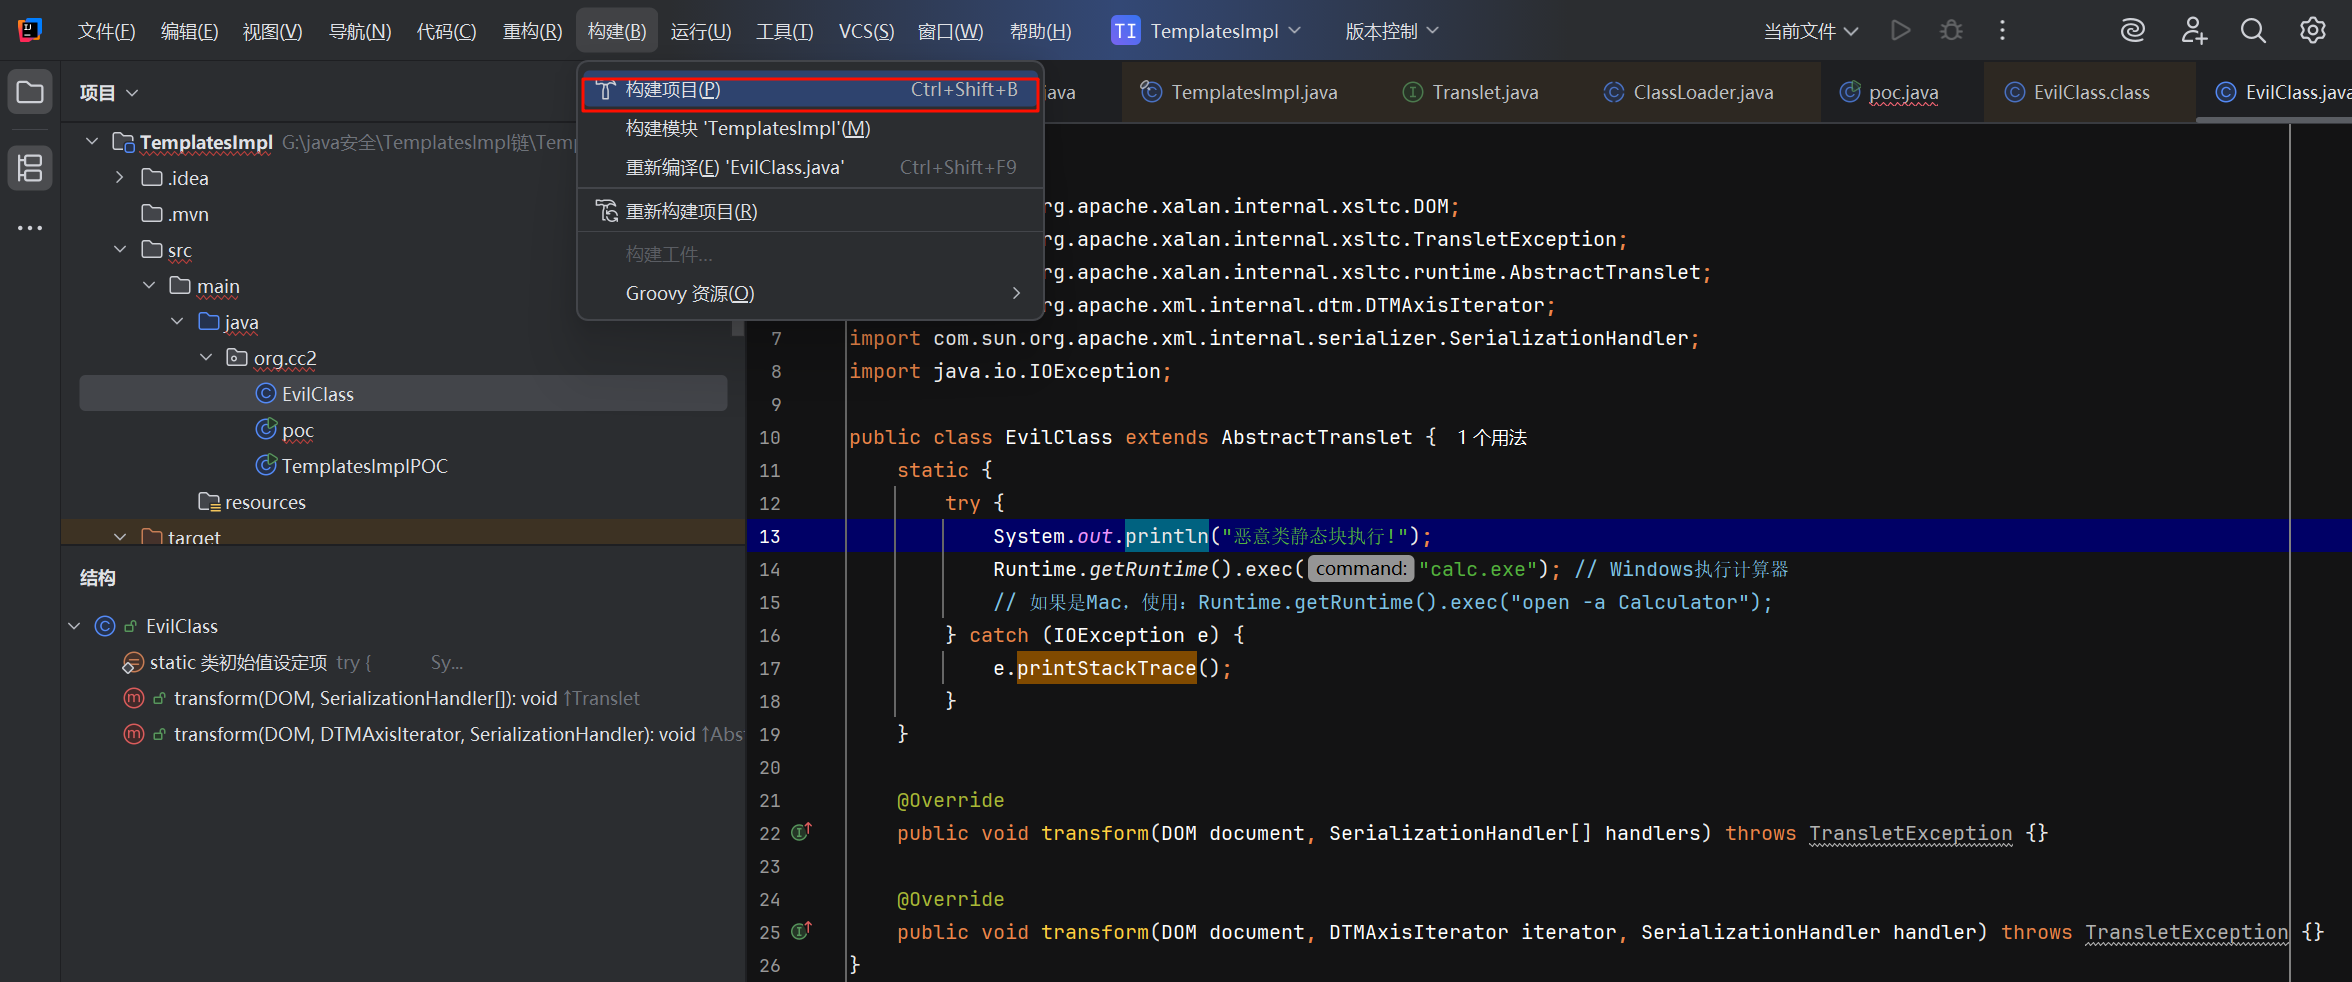Click line number 13 in the gutter
2352x982 pixels.
(x=769, y=537)
